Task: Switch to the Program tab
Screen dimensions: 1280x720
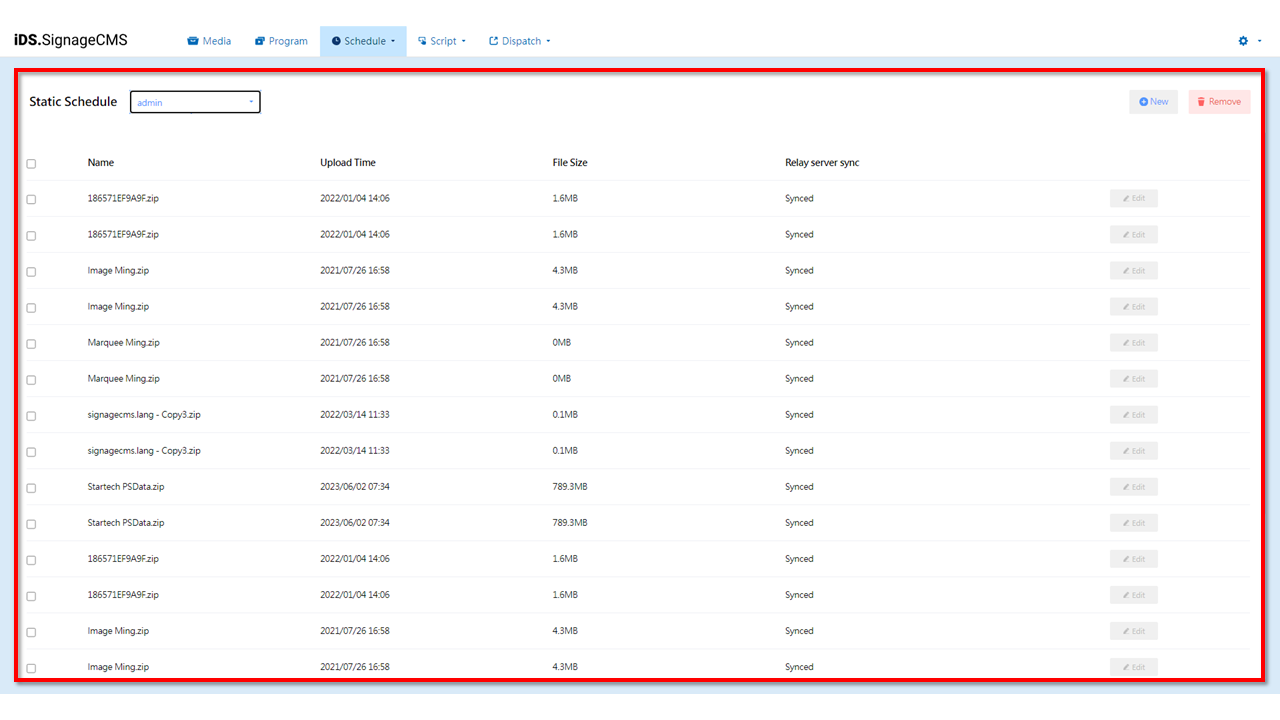Action: tap(288, 41)
